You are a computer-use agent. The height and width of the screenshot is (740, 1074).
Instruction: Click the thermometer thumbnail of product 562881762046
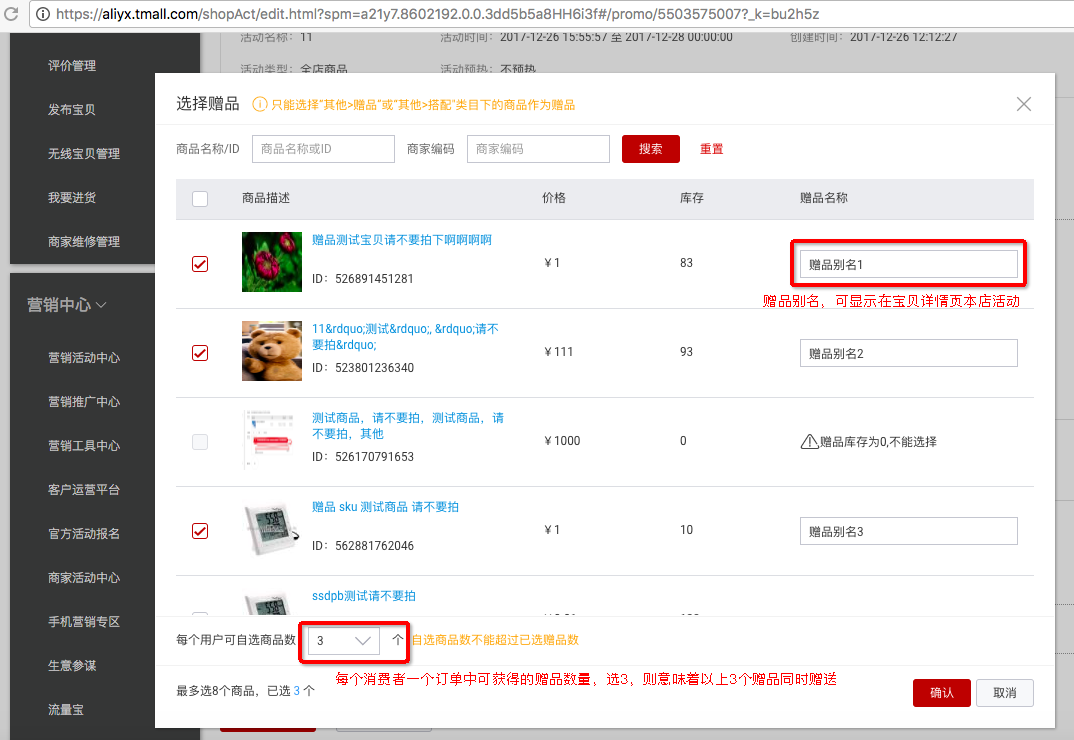(x=272, y=529)
